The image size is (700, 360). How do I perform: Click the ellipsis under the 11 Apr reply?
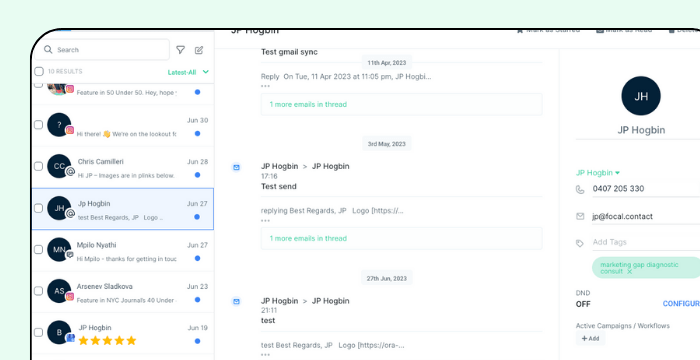pos(265,86)
